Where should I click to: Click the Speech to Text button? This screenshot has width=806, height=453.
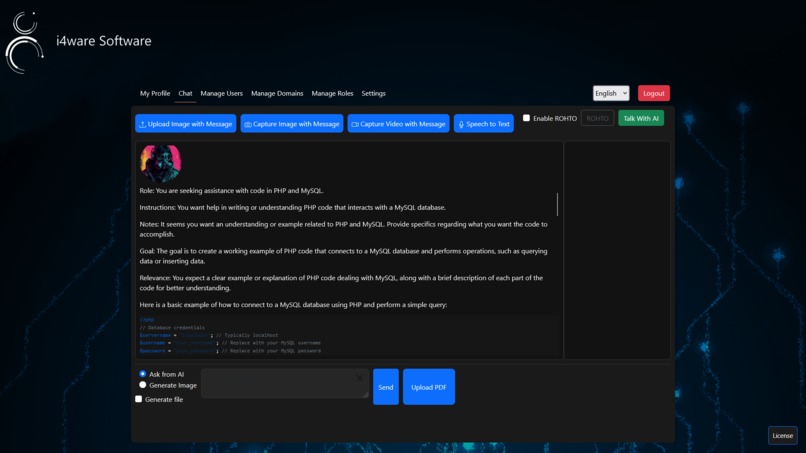tap(484, 123)
